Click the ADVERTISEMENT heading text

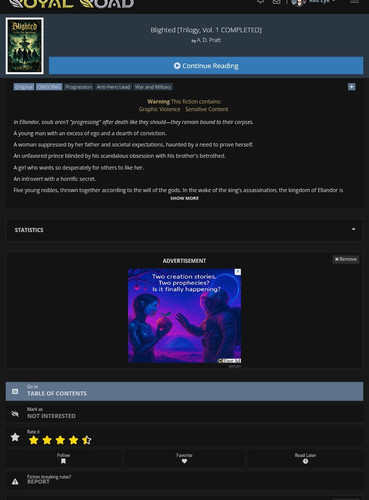[x=184, y=261]
